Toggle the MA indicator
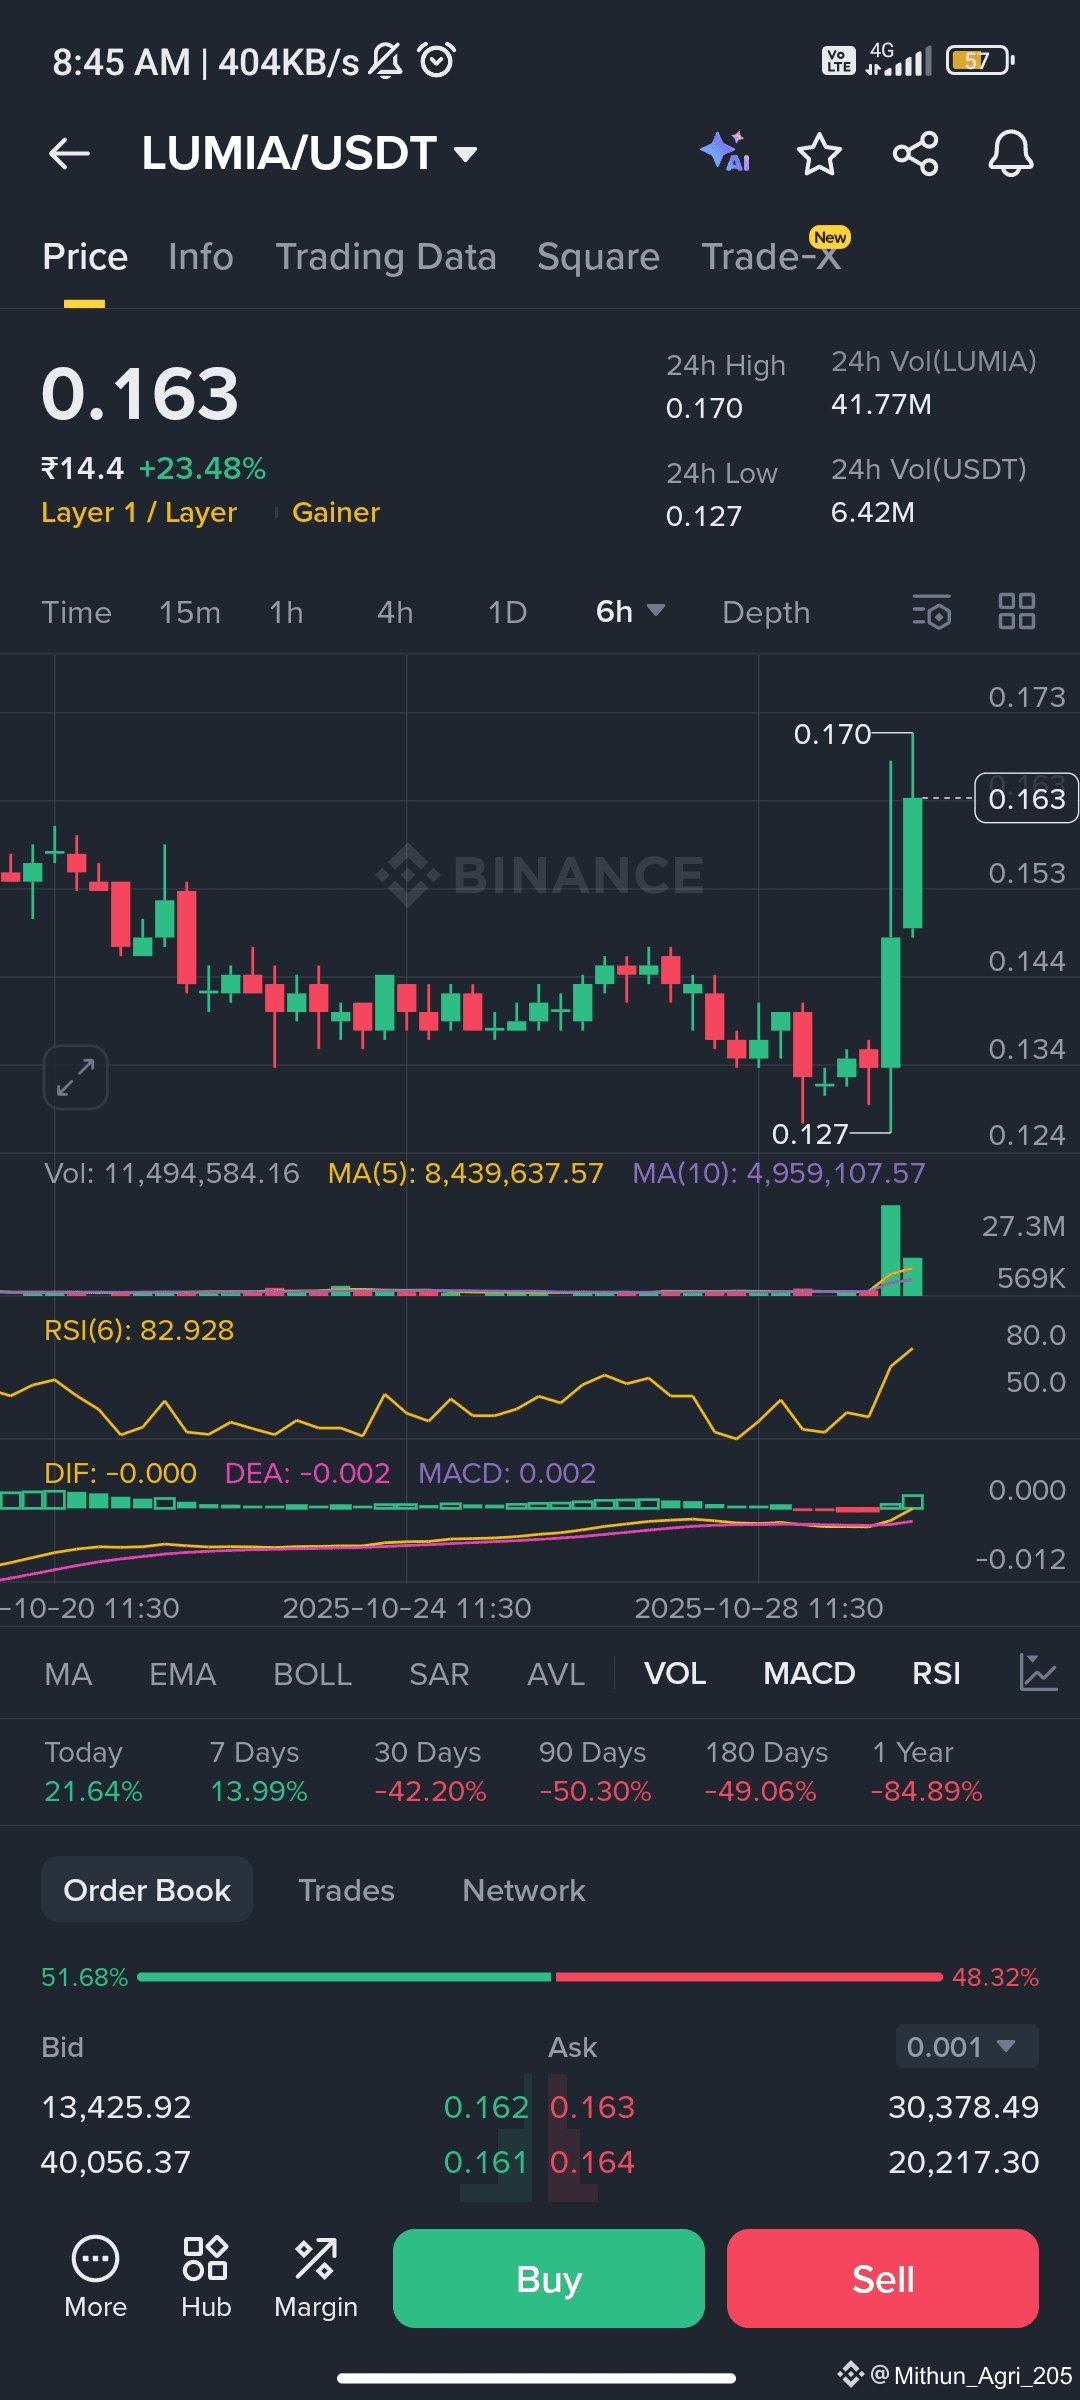 click(68, 1673)
